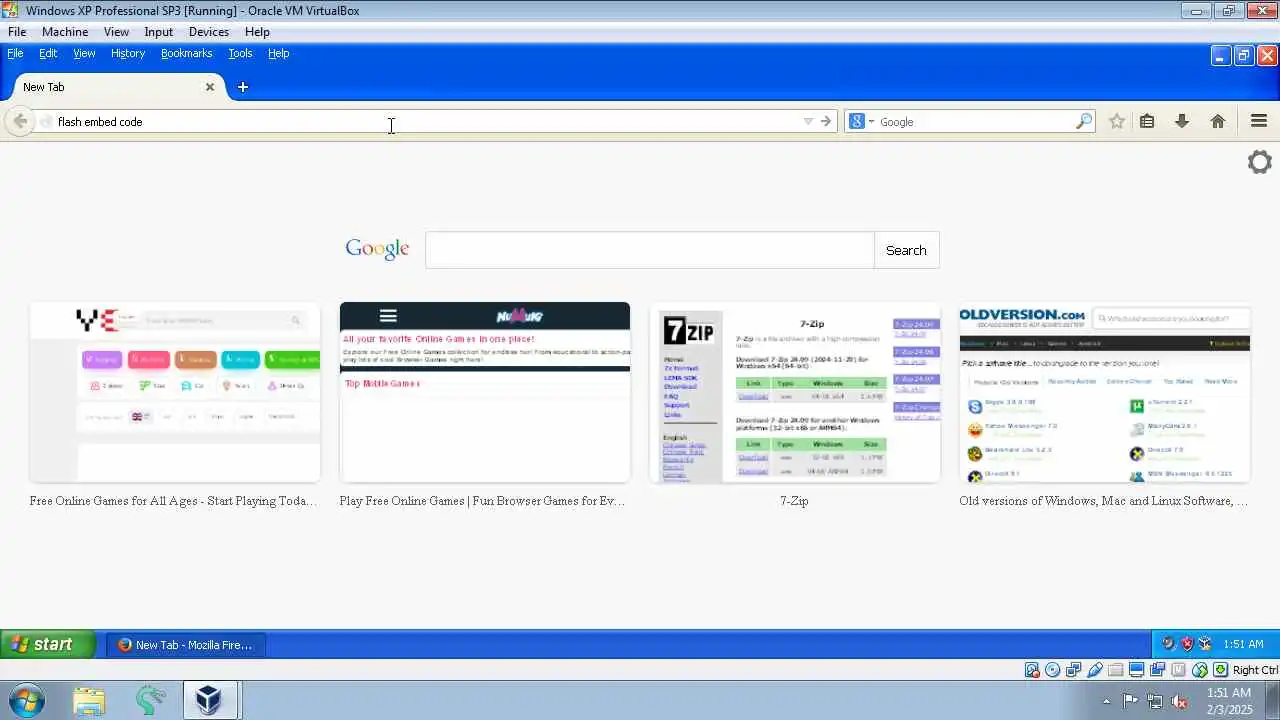Click VirtualBox mouse integration status icon
Screen dimensions: 1280x720
pyautogui.click(x=1200, y=670)
